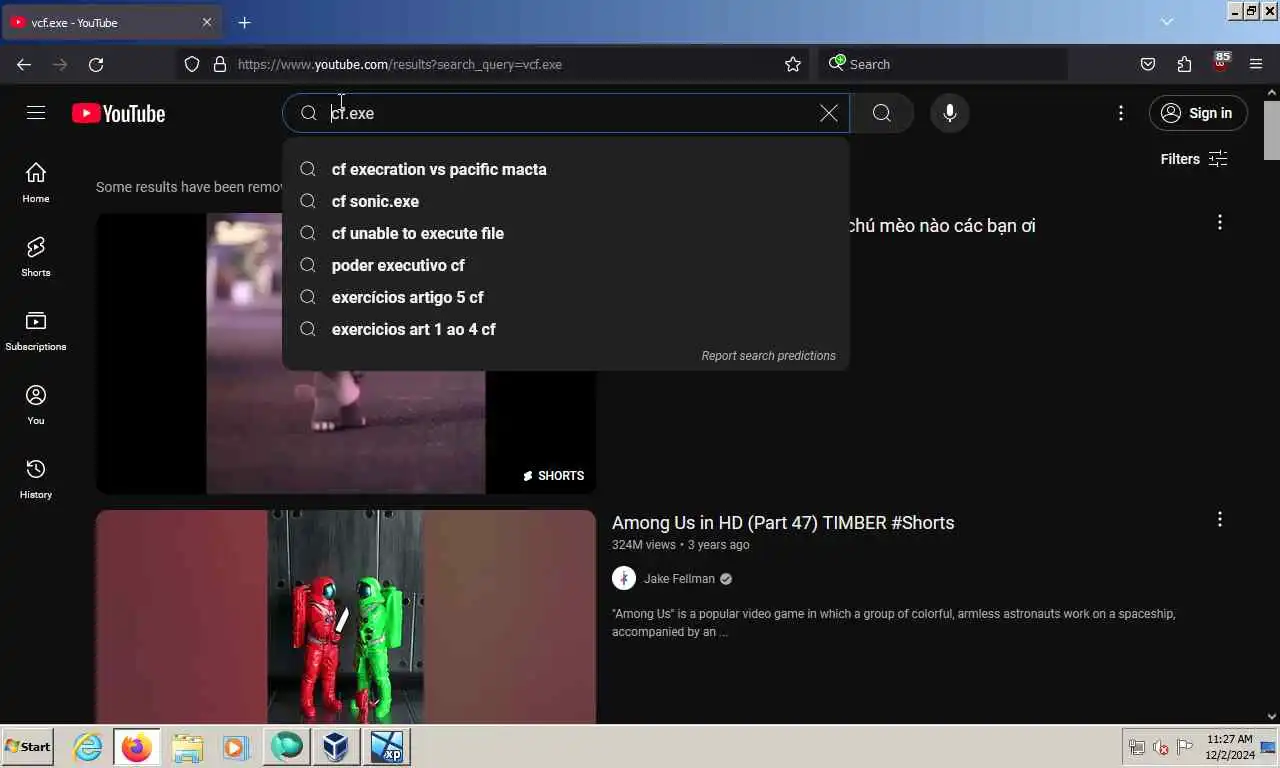Select the vcf.exe - YouTube tab
Screen dimensions: 1280x768
click(110, 22)
